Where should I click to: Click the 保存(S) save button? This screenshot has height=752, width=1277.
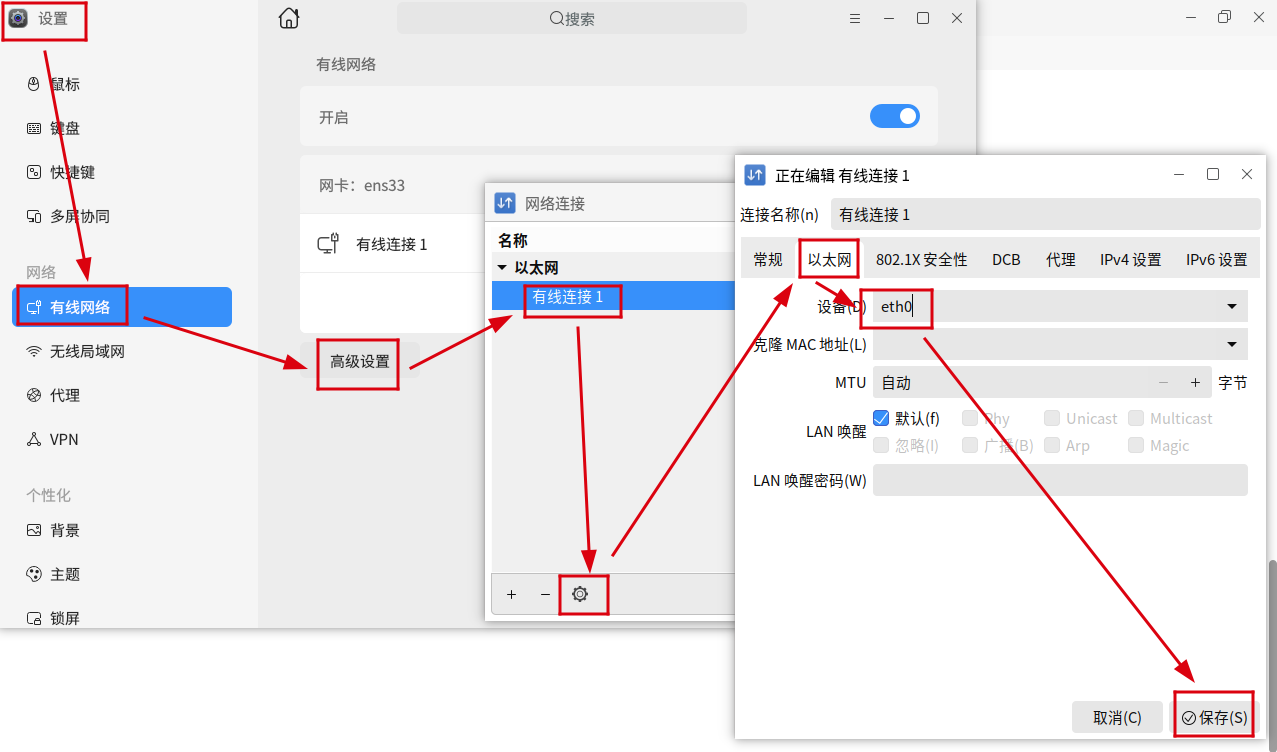coord(1214,717)
